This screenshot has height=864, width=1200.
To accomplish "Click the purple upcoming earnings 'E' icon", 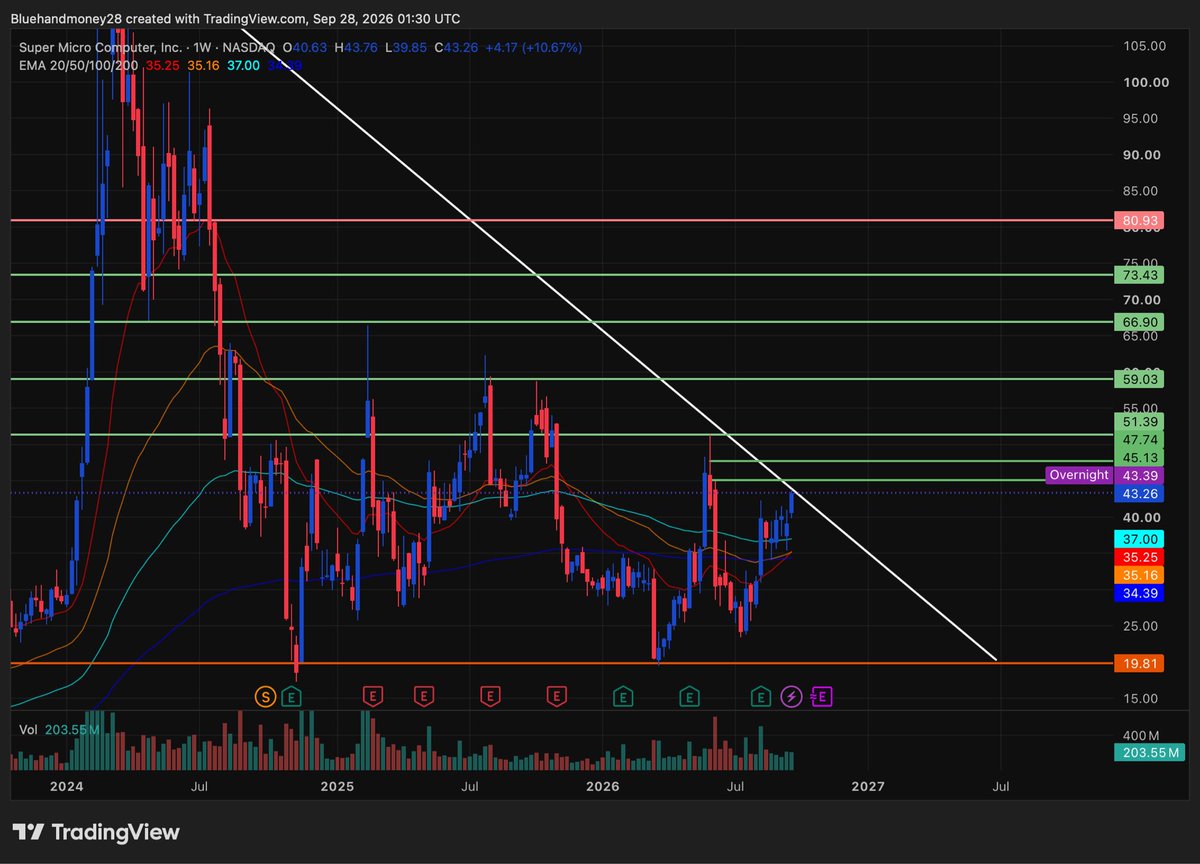I will pyautogui.click(x=824, y=695).
